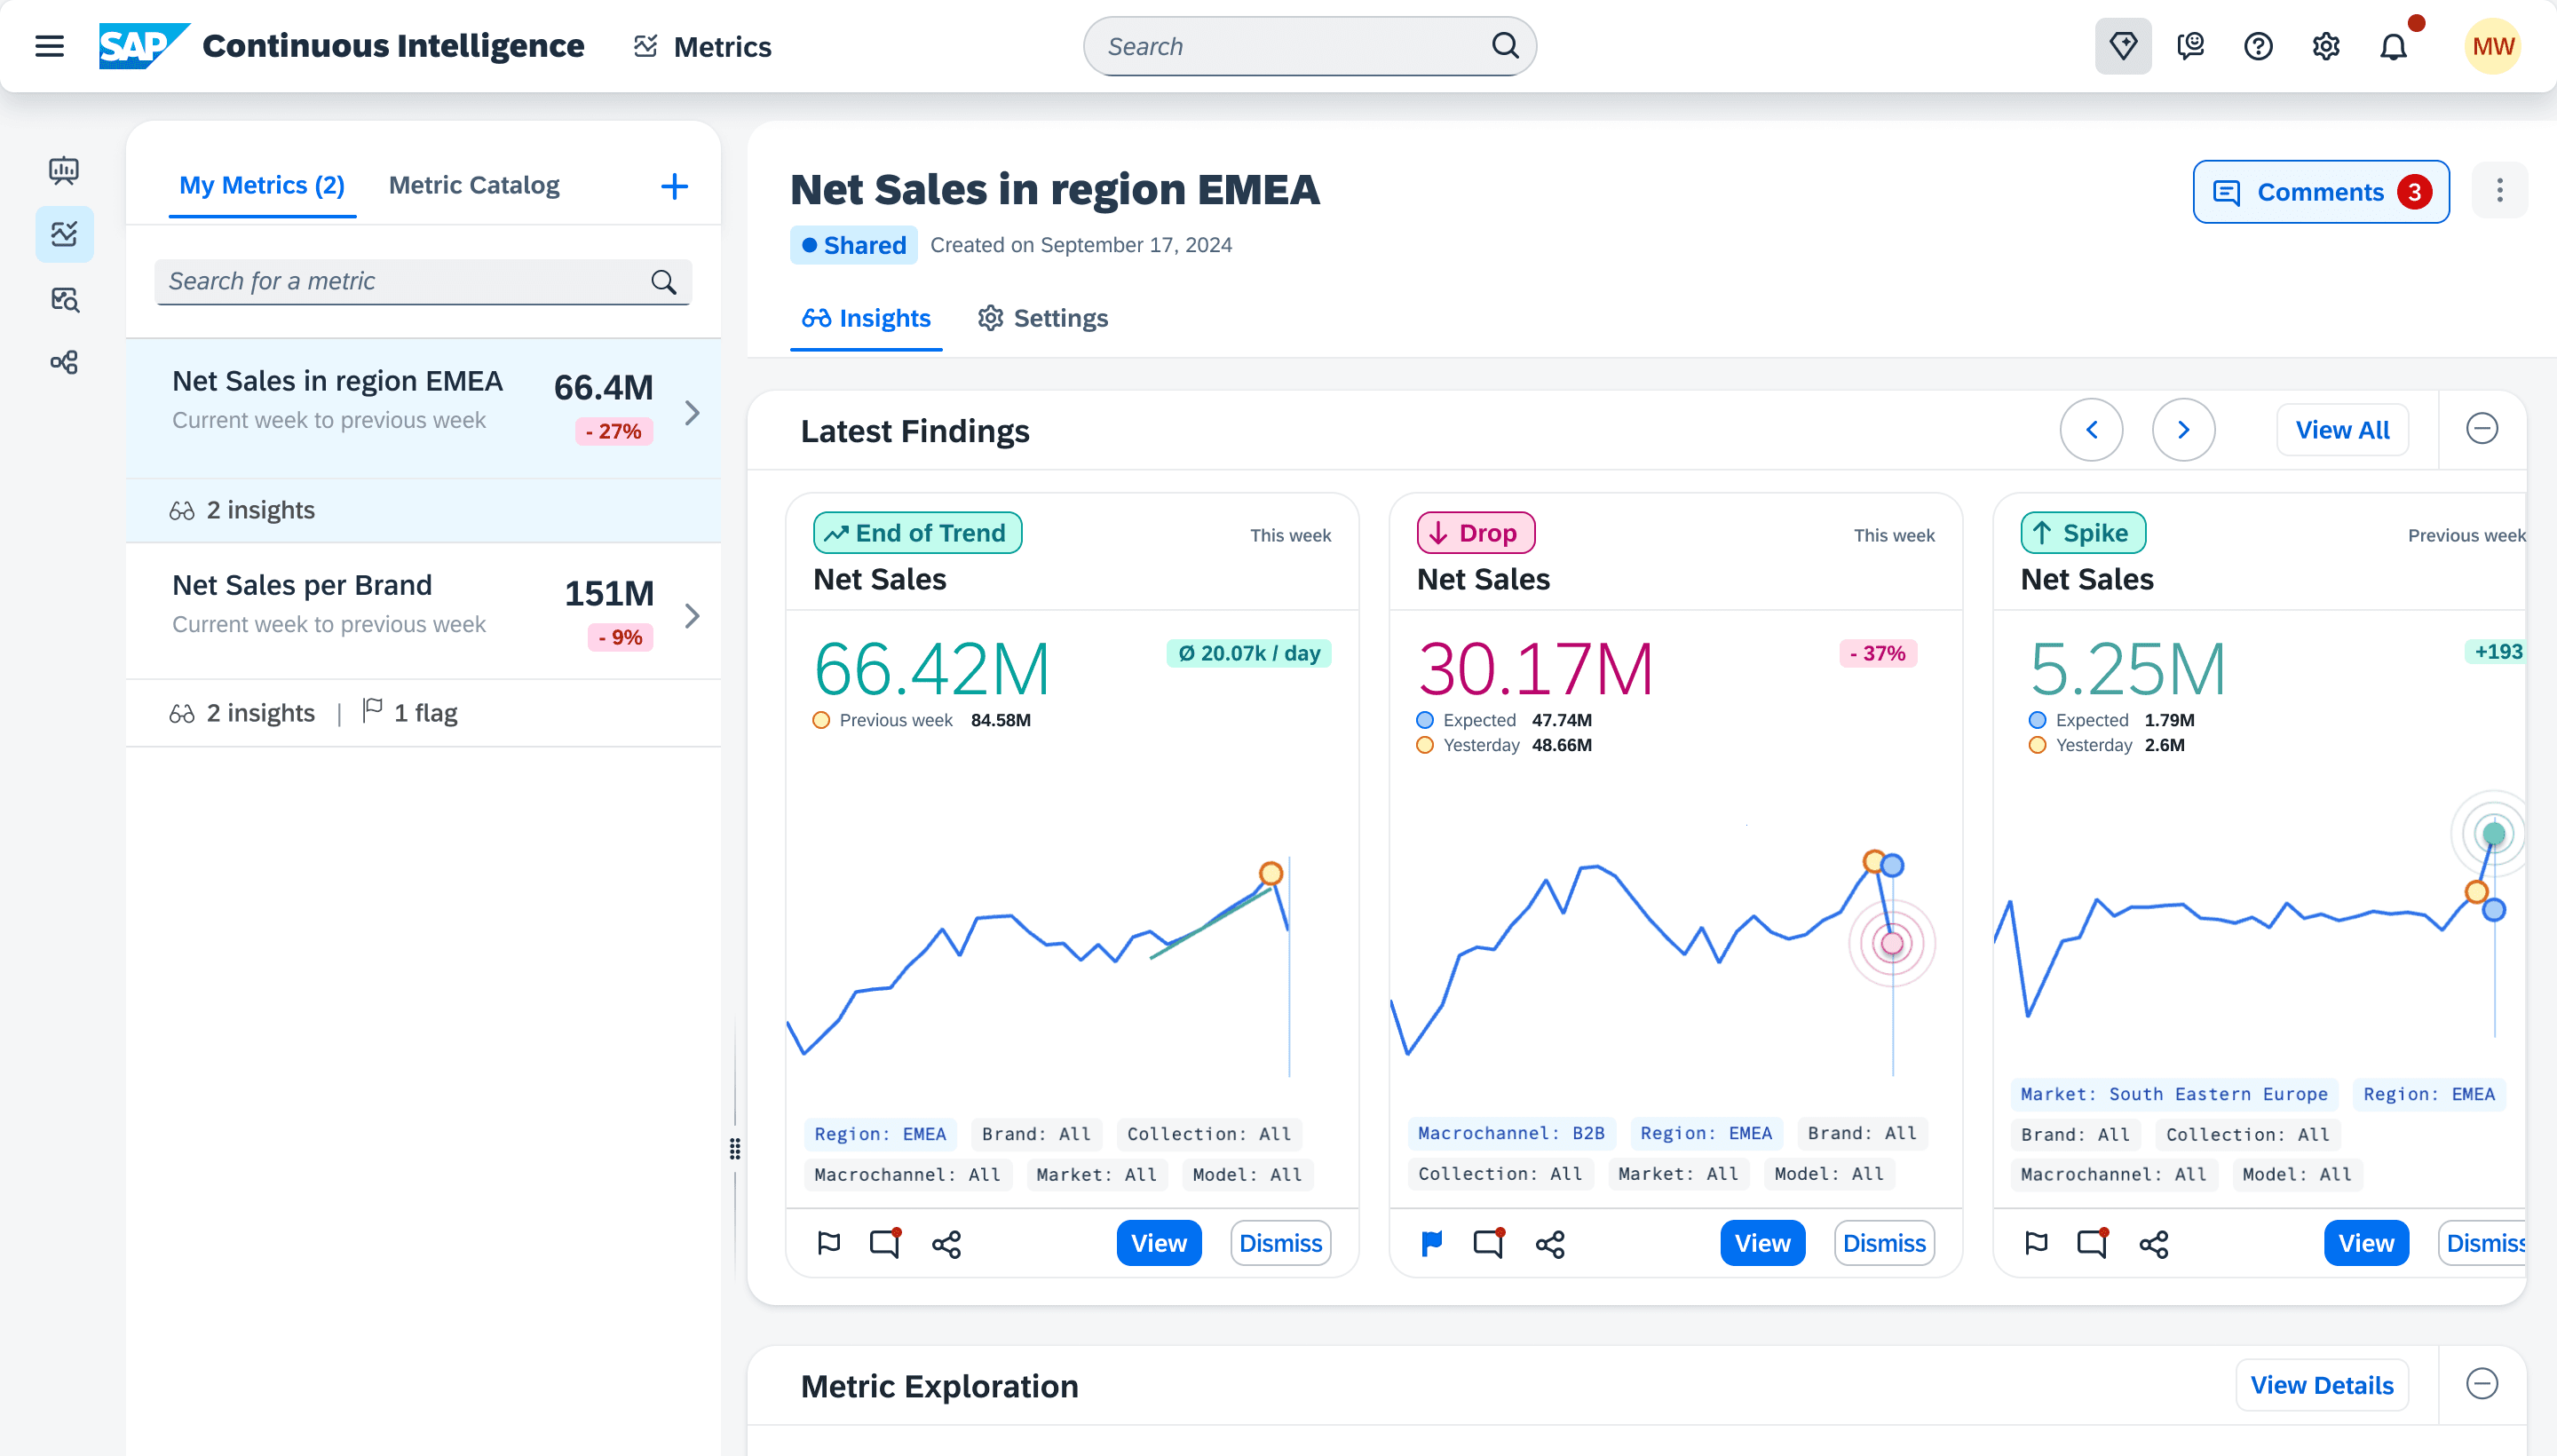Click the notifications bell icon
The image size is (2557, 1456).
click(2393, 46)
